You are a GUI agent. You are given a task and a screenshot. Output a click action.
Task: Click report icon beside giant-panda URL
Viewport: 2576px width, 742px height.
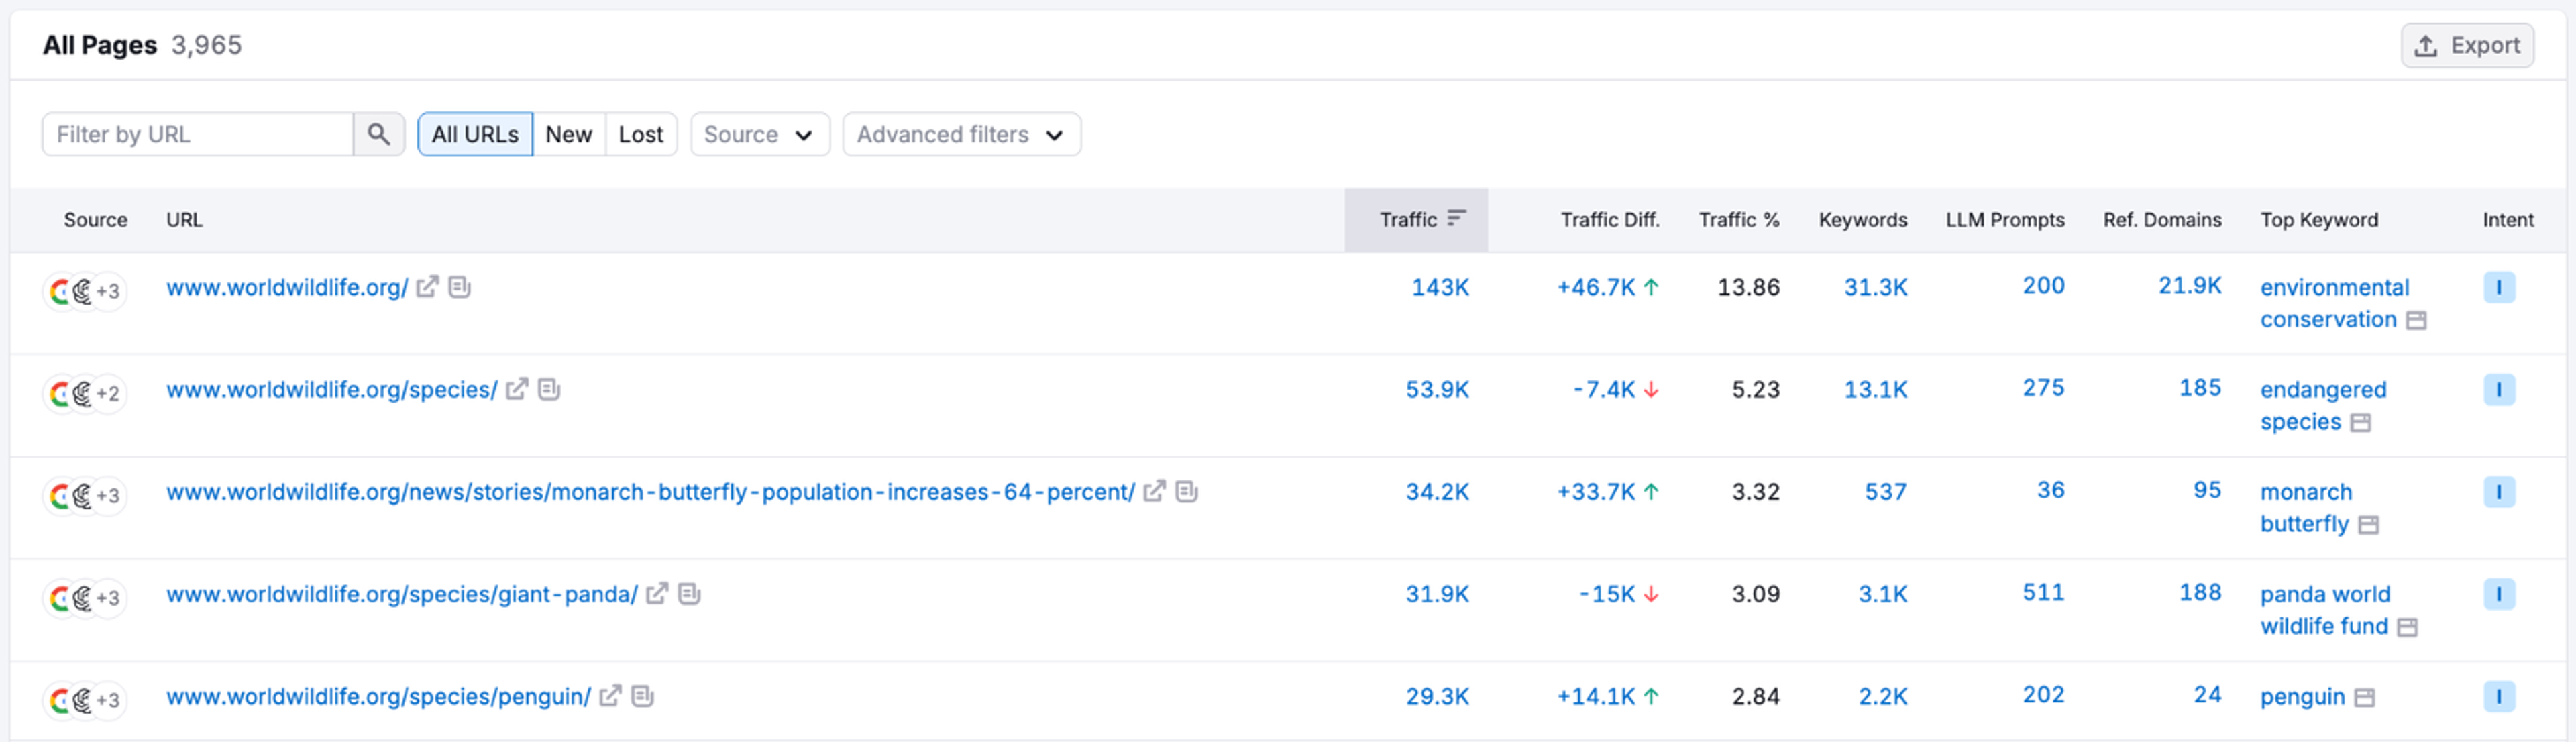coord(689,594)
